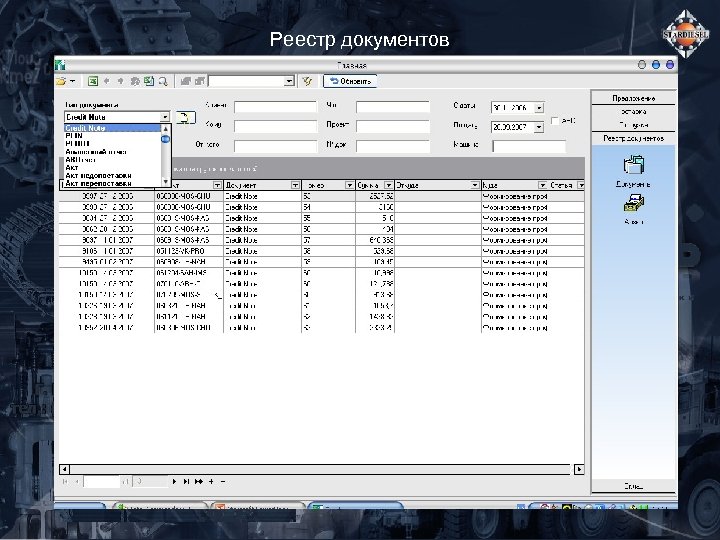The height and width of the screenshot is (540, 720).
Task: Go forward with the right arrow toolbar icon
Action: click(120, 81)
